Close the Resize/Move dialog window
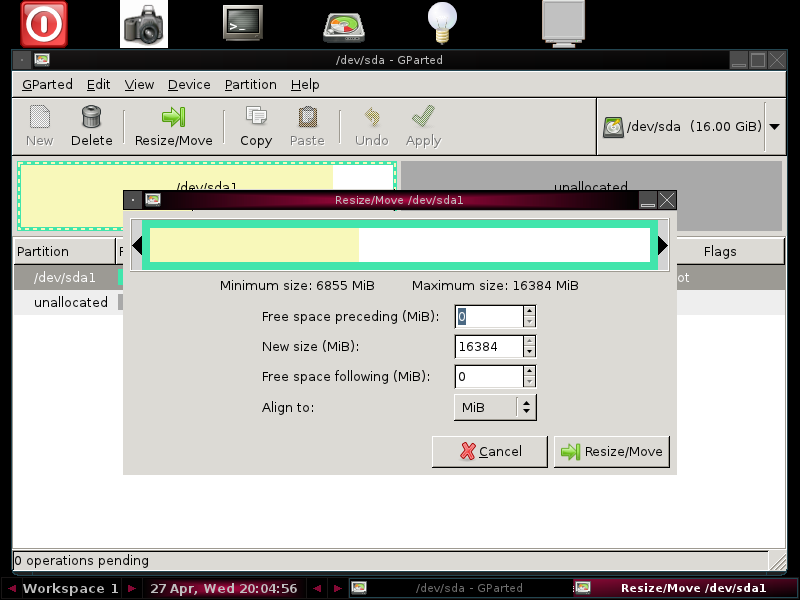This screenshot has height=600, width=800. pyautogui.click(x=667, y=200)
